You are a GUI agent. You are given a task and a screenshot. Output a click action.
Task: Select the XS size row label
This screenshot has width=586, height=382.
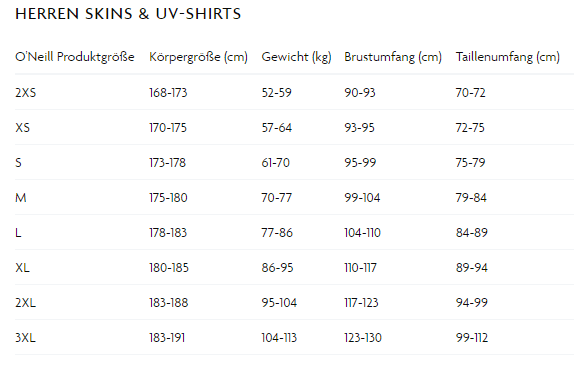[22, 127]
